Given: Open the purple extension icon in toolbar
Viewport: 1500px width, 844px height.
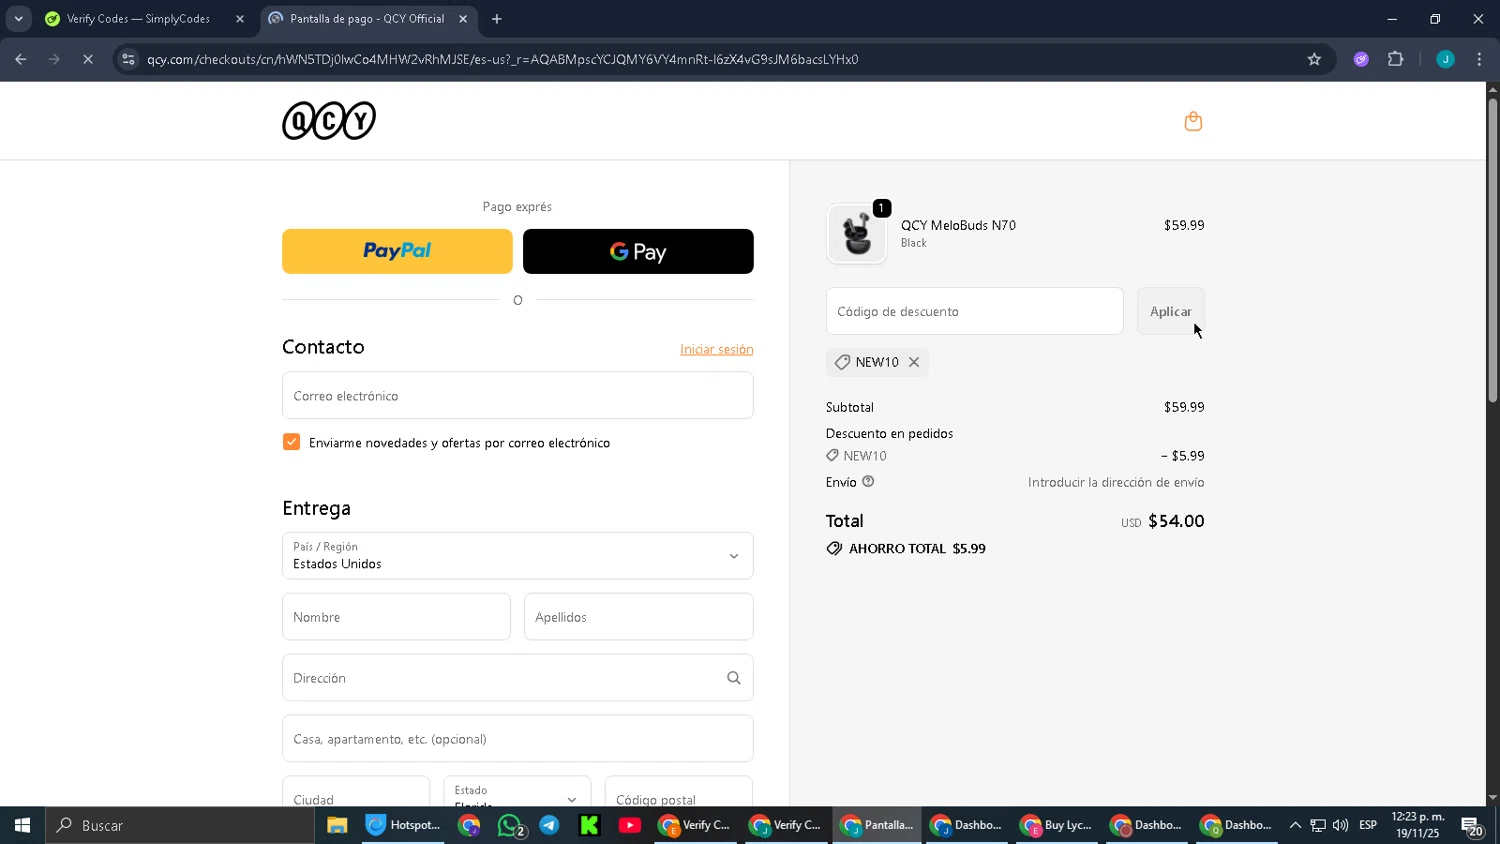Looking at the screenshot, I should 1361,59.
